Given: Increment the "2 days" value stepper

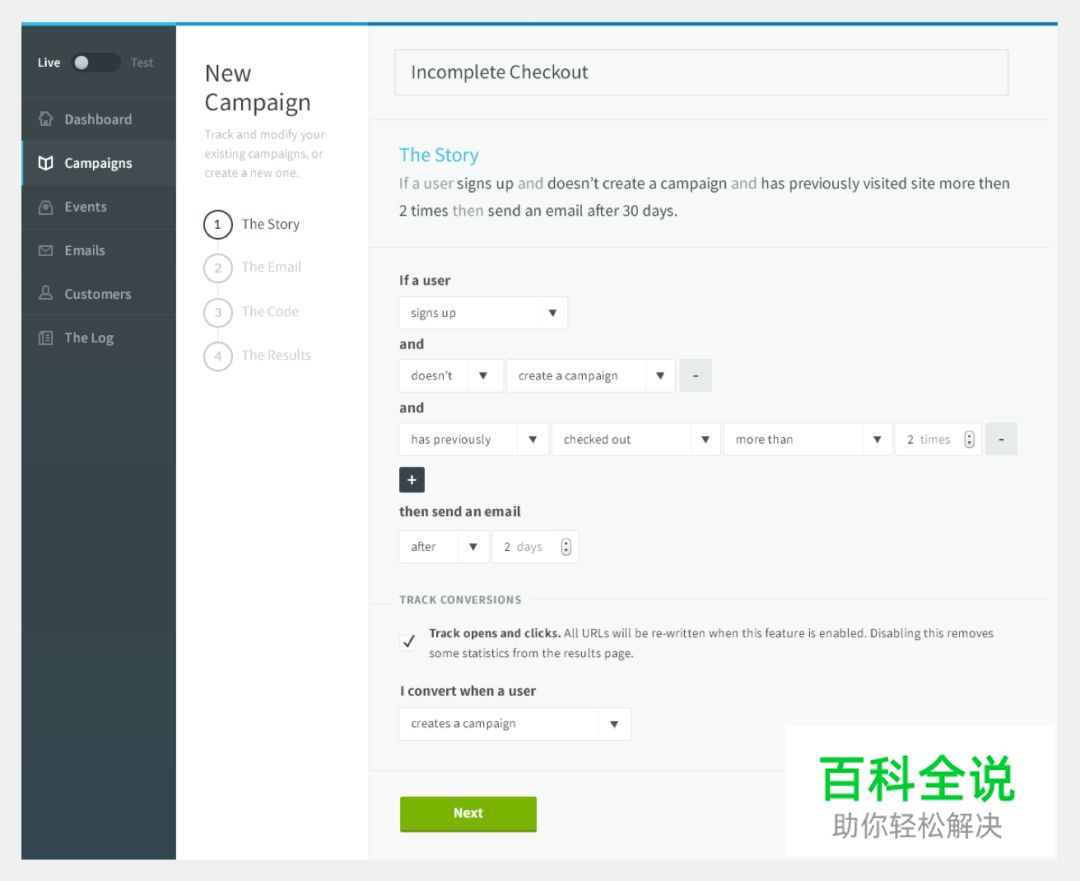Looking at the screenshot, I should click(x=565, y=542).
